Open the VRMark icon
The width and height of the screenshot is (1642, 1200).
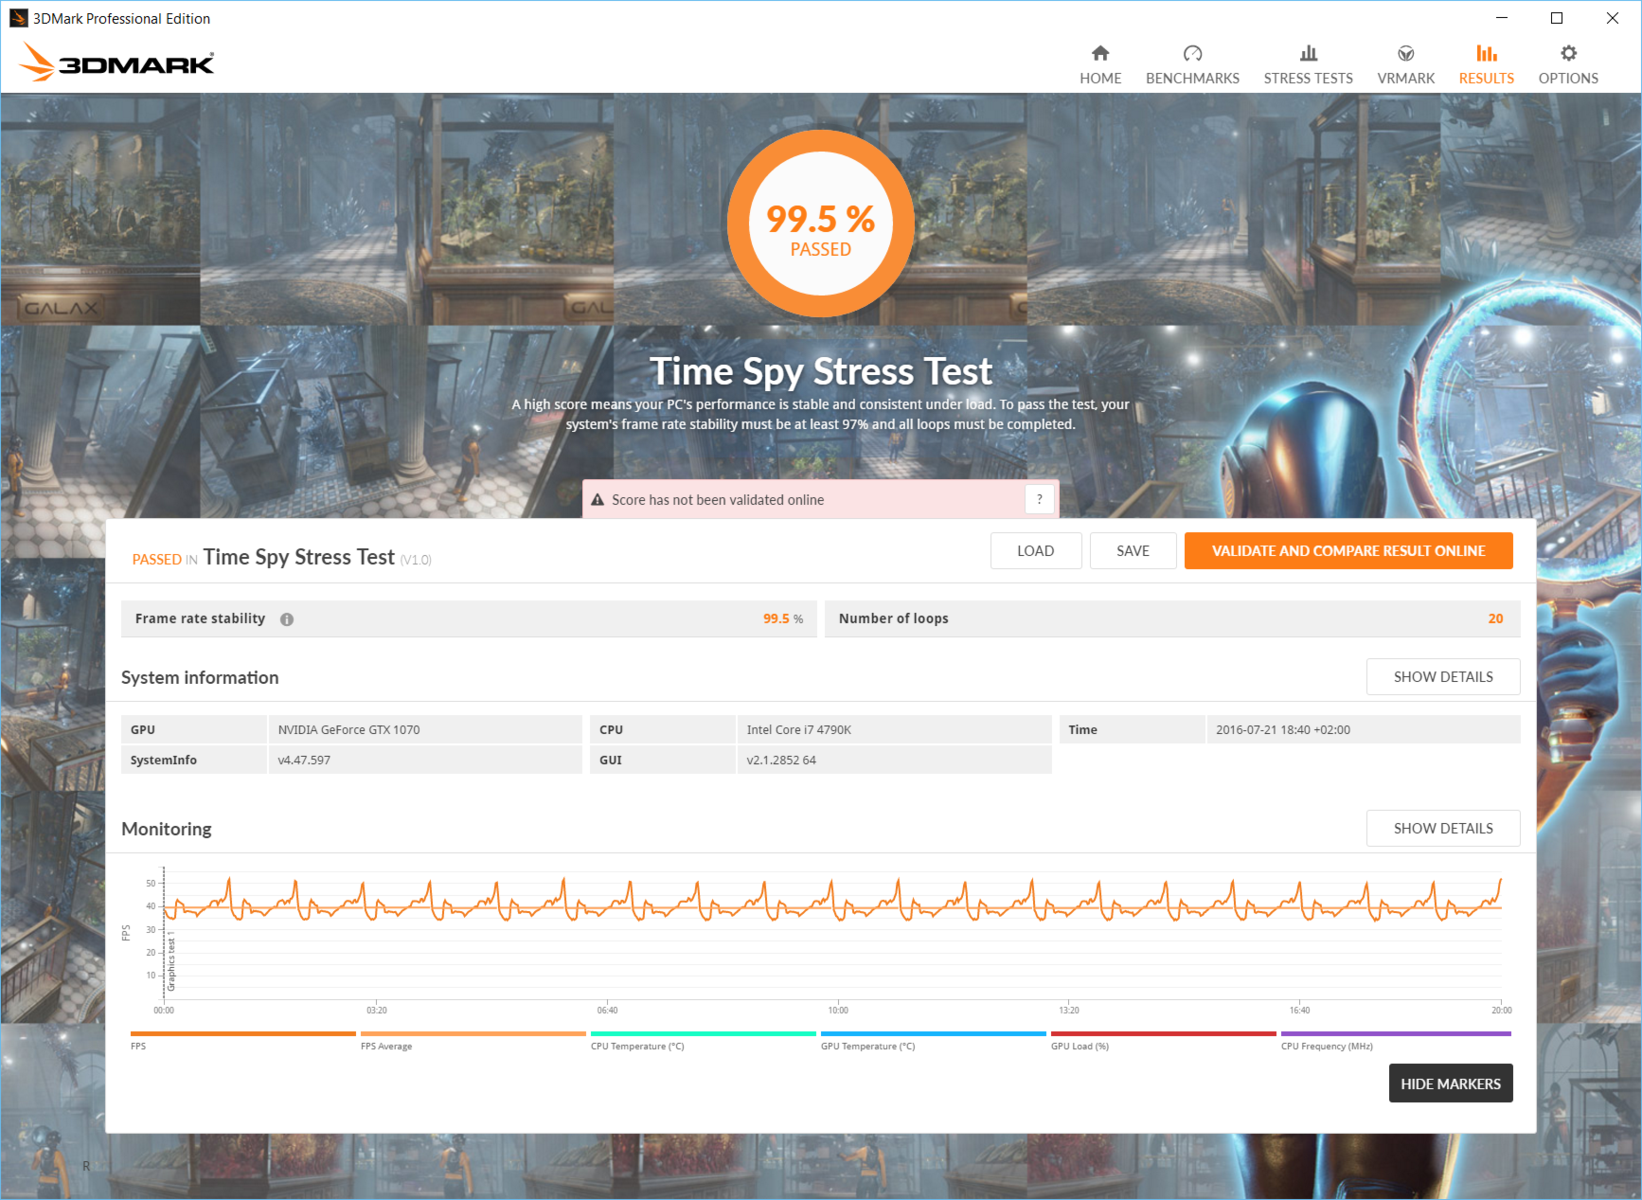pos(1405,53)
